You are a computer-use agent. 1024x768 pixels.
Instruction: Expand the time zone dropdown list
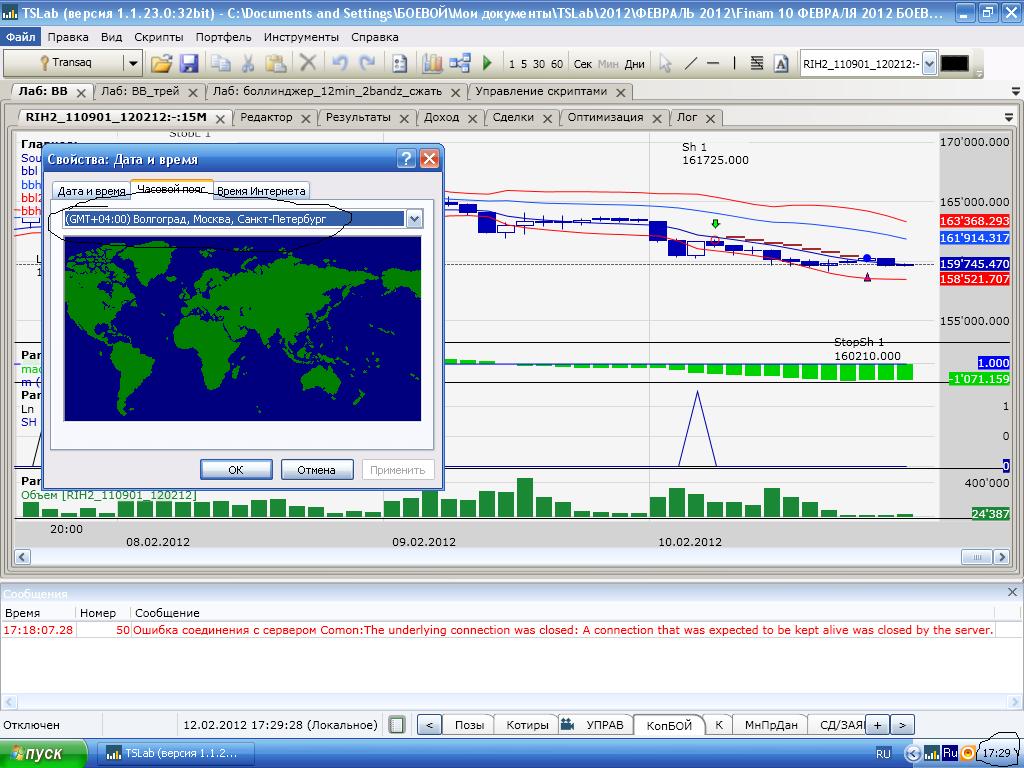pos(414,218)
